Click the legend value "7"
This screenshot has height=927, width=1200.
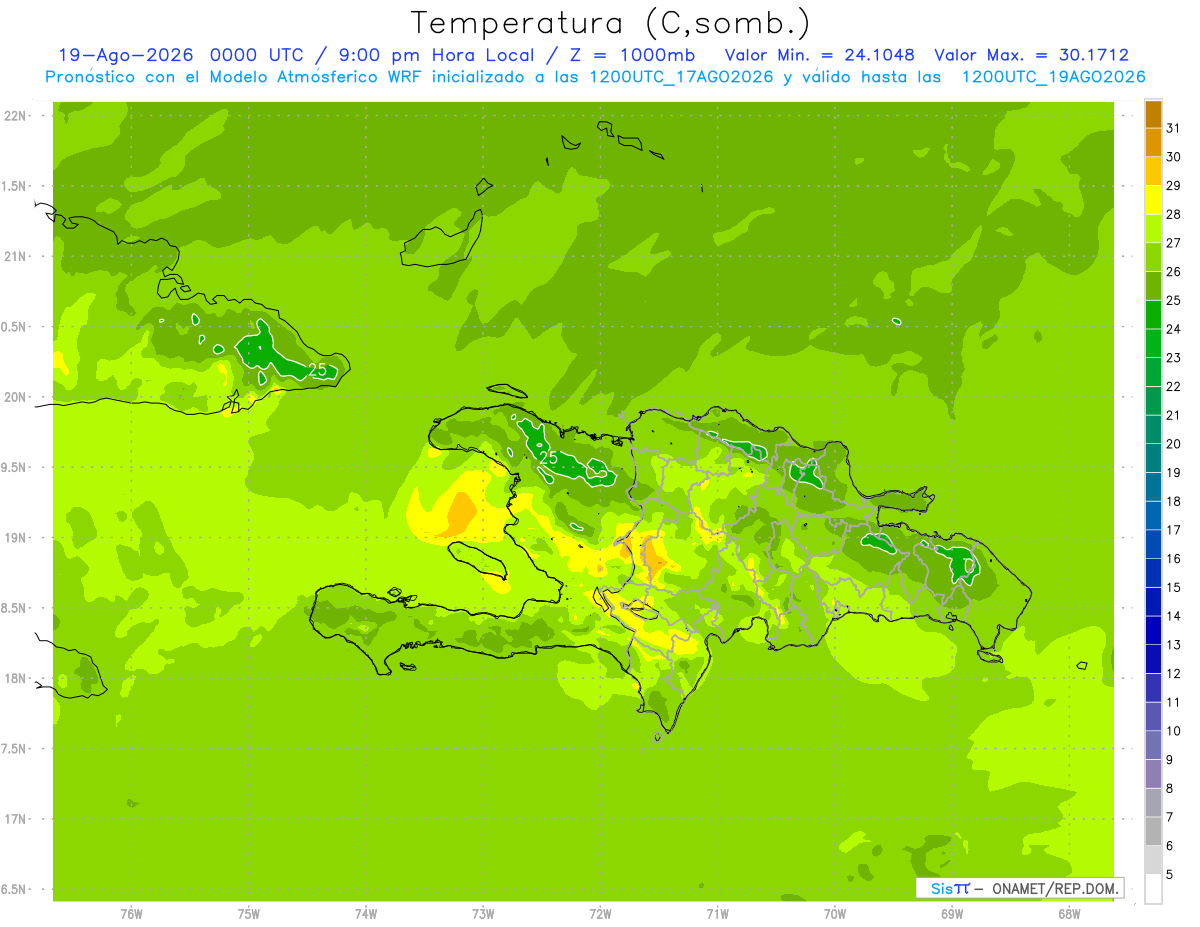pyautogui.click(x=1170, y=817)
